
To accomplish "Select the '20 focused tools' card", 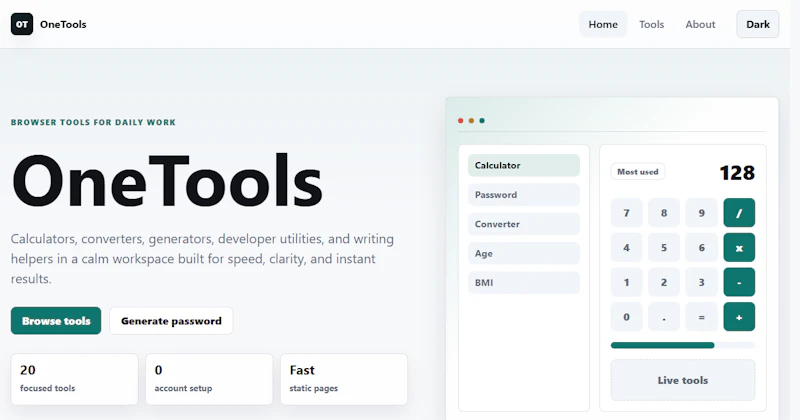I will tap(74, 379).
